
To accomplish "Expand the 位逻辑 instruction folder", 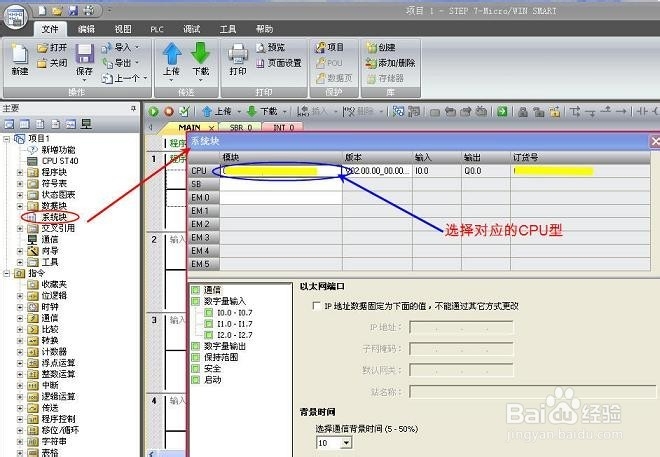I will coord(20,296).
